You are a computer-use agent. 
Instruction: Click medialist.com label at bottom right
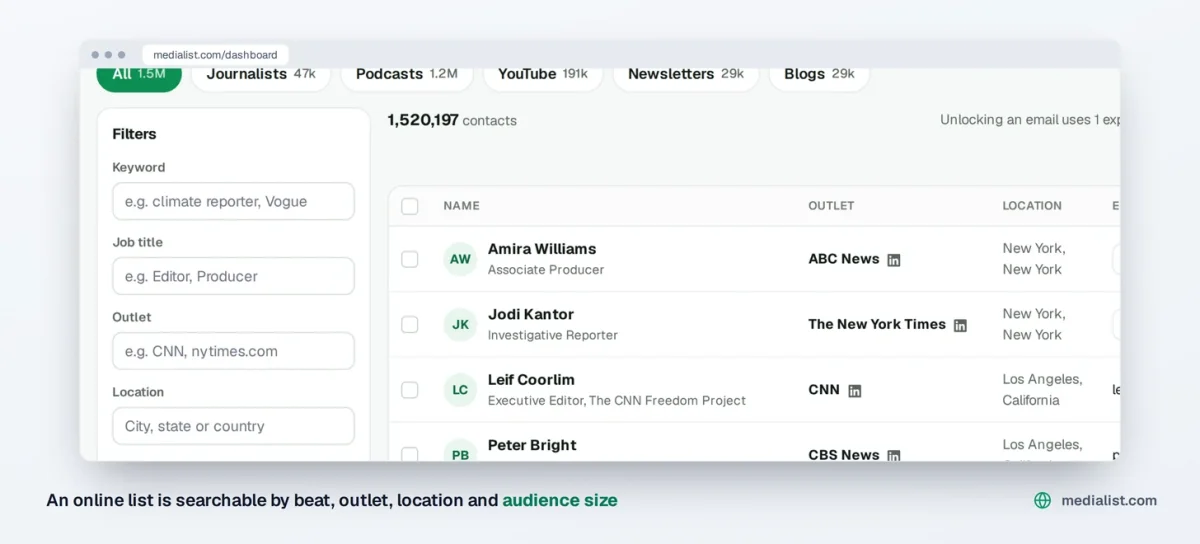1109,500
